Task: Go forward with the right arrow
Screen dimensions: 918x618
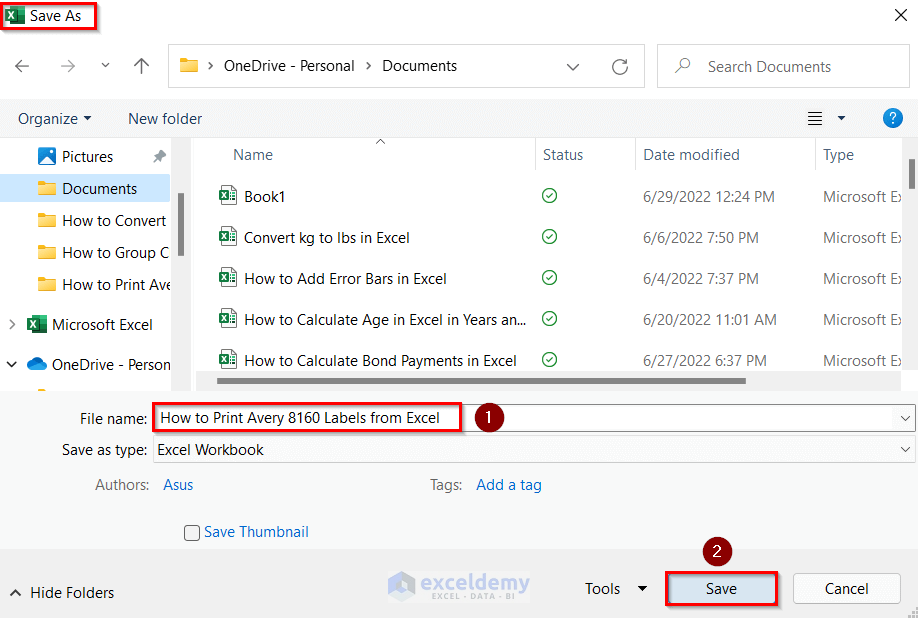Action: (x=68, y=66)
